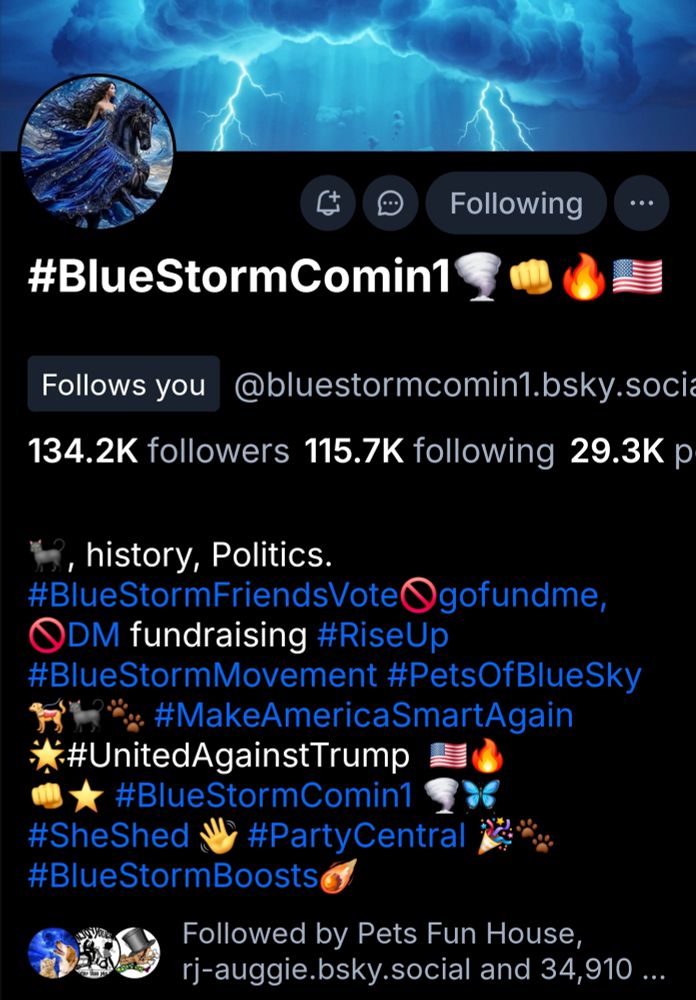Open the 115.7K following list
This screenshot has height=1000, width=696.
click(429, 452)
